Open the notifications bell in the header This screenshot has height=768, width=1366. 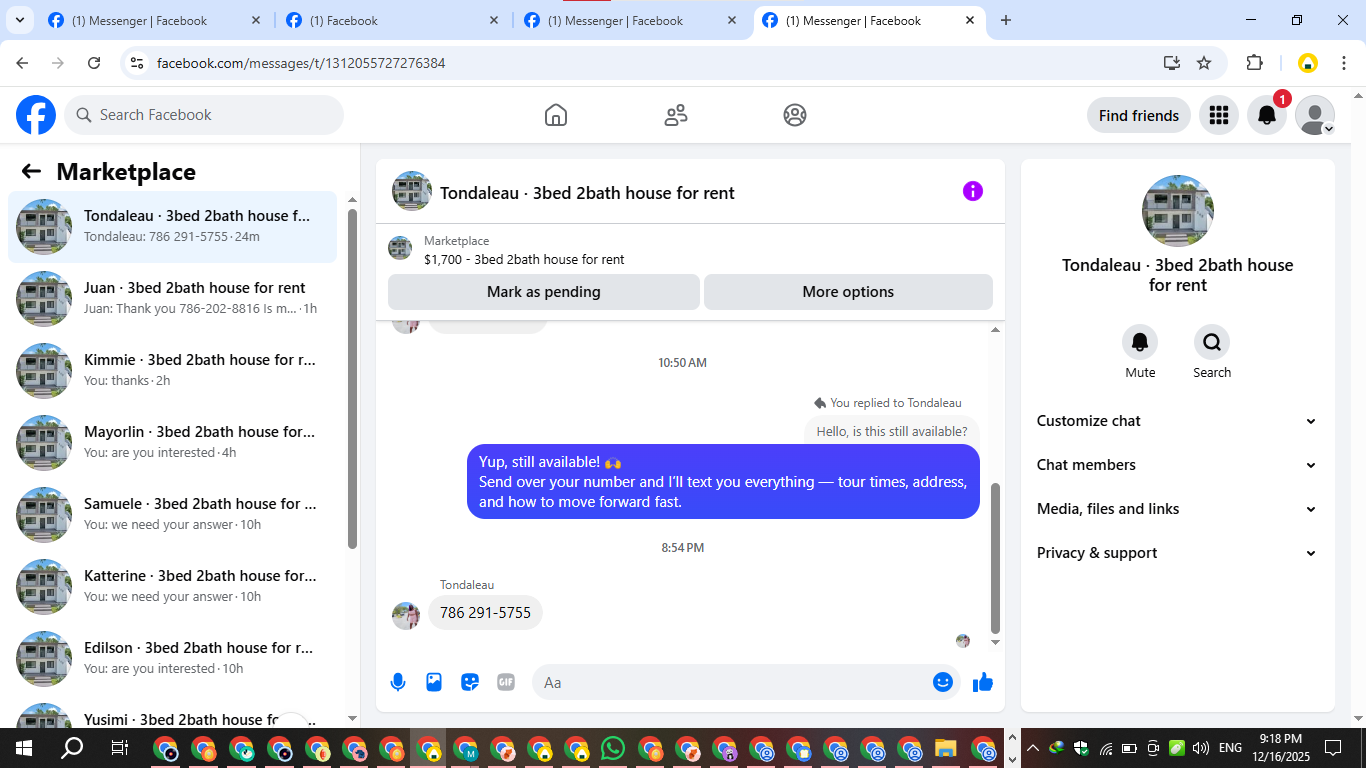tap(1267, 115)
